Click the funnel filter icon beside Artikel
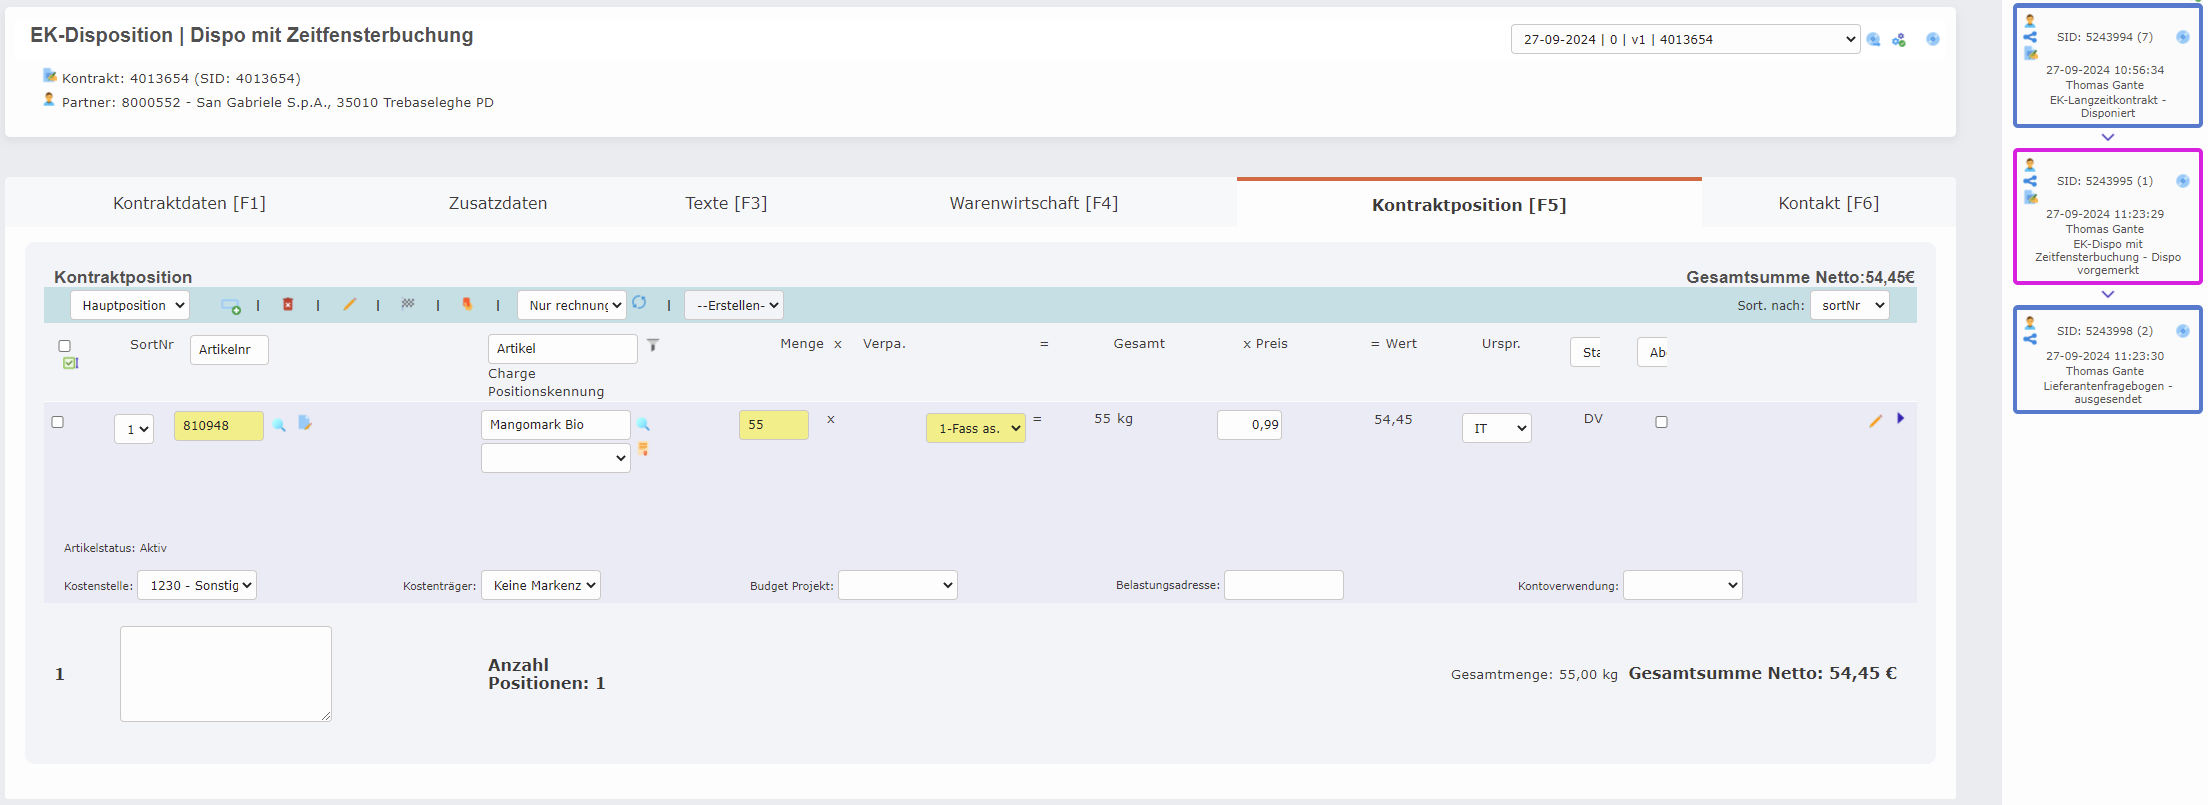The width and height of the screenshot is (2208, 805). (653, 345)
